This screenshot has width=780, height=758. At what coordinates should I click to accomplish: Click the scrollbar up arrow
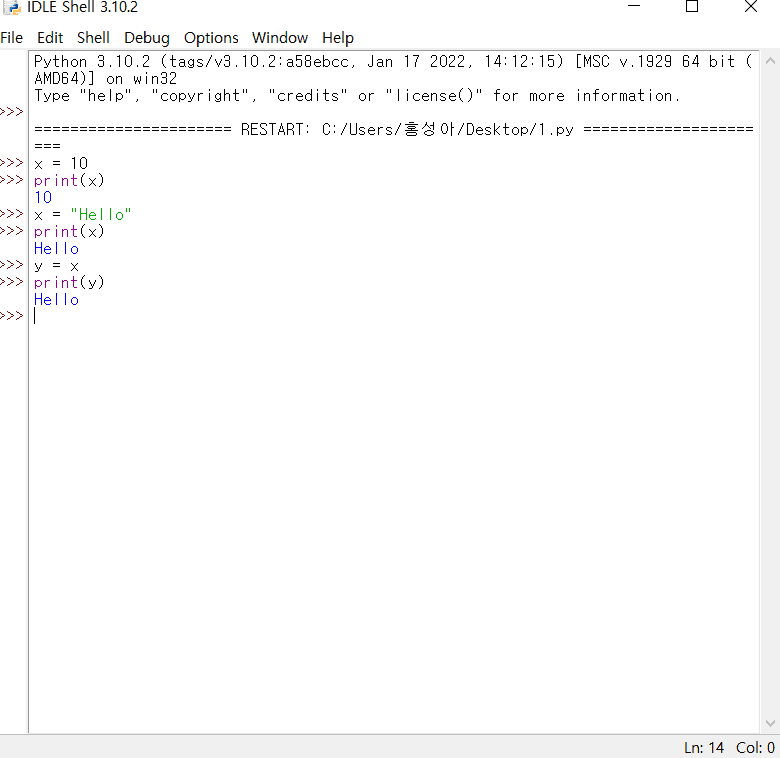(x=770, y=61)
